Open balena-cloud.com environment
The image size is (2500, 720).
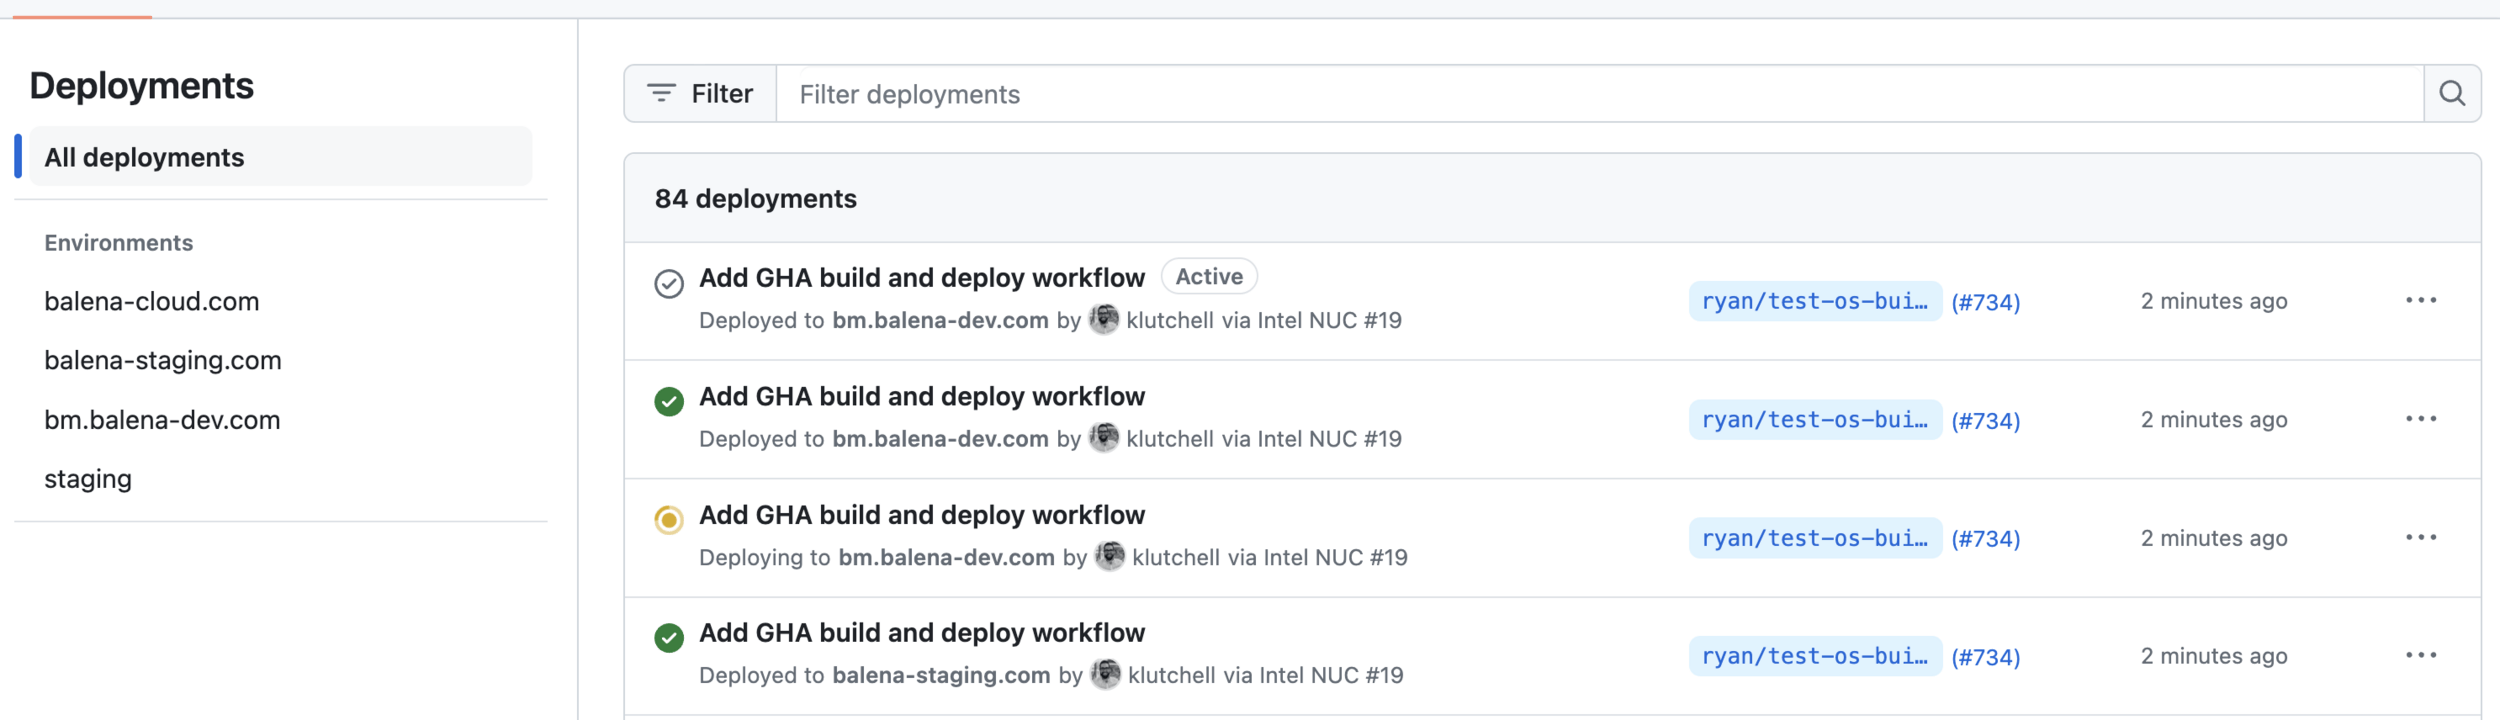152,301
